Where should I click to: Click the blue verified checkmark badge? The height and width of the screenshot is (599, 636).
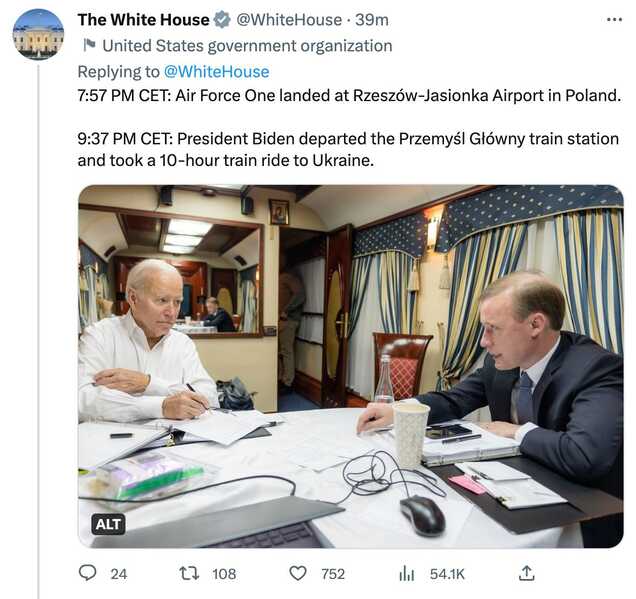(223, 20)
